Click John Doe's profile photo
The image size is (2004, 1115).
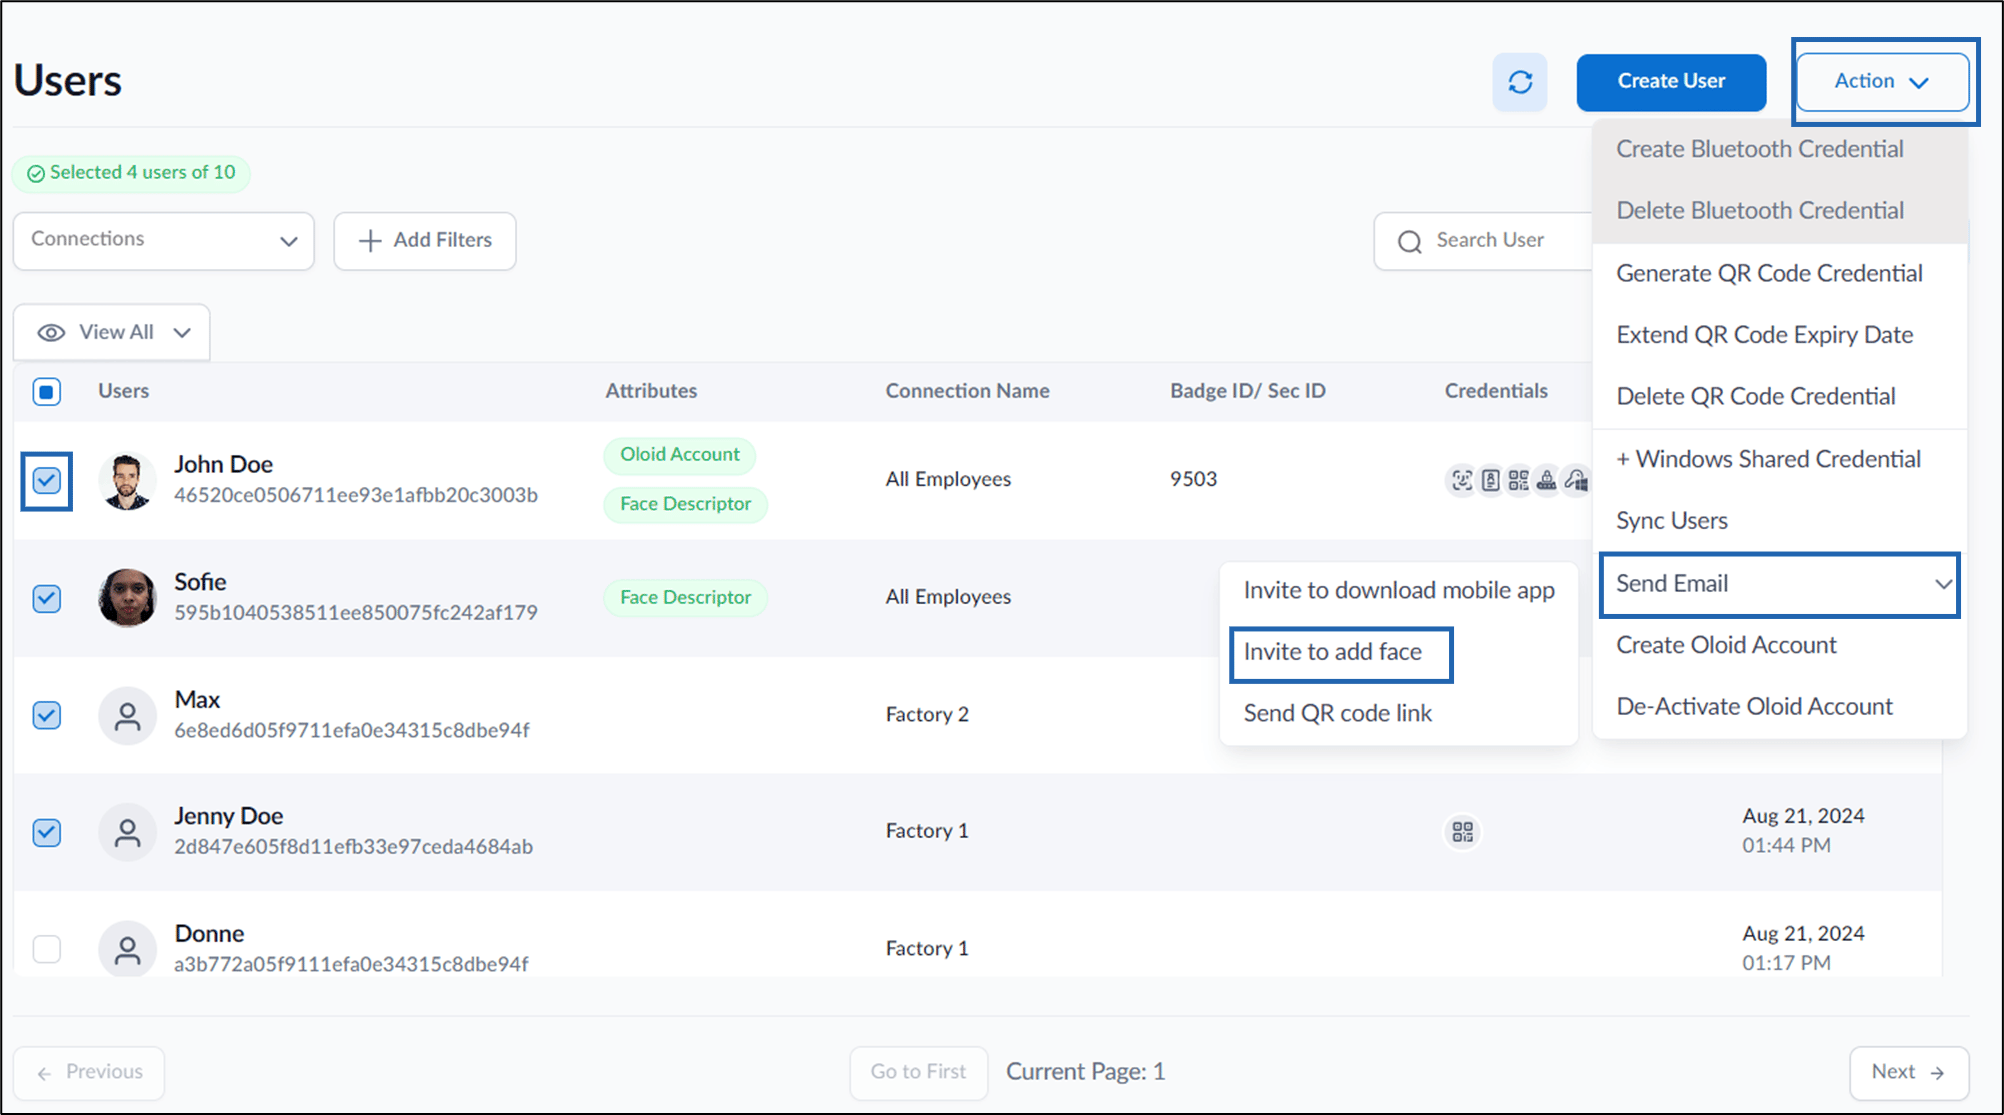pos(127,481)
